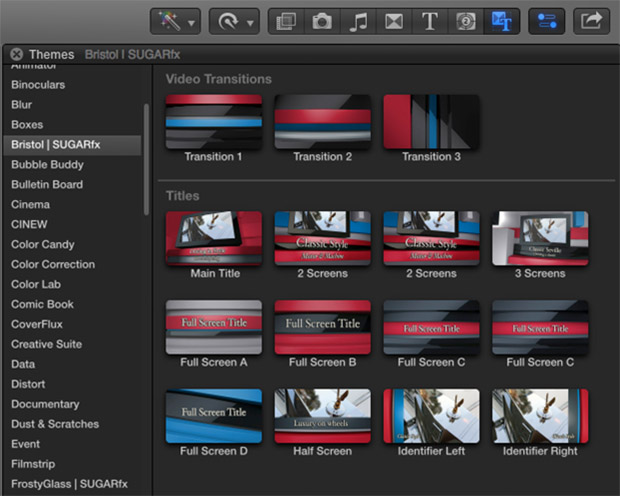Toggle the Themes browser icon
The width and height of the screenshot is (620, 496).
[501, 21]
